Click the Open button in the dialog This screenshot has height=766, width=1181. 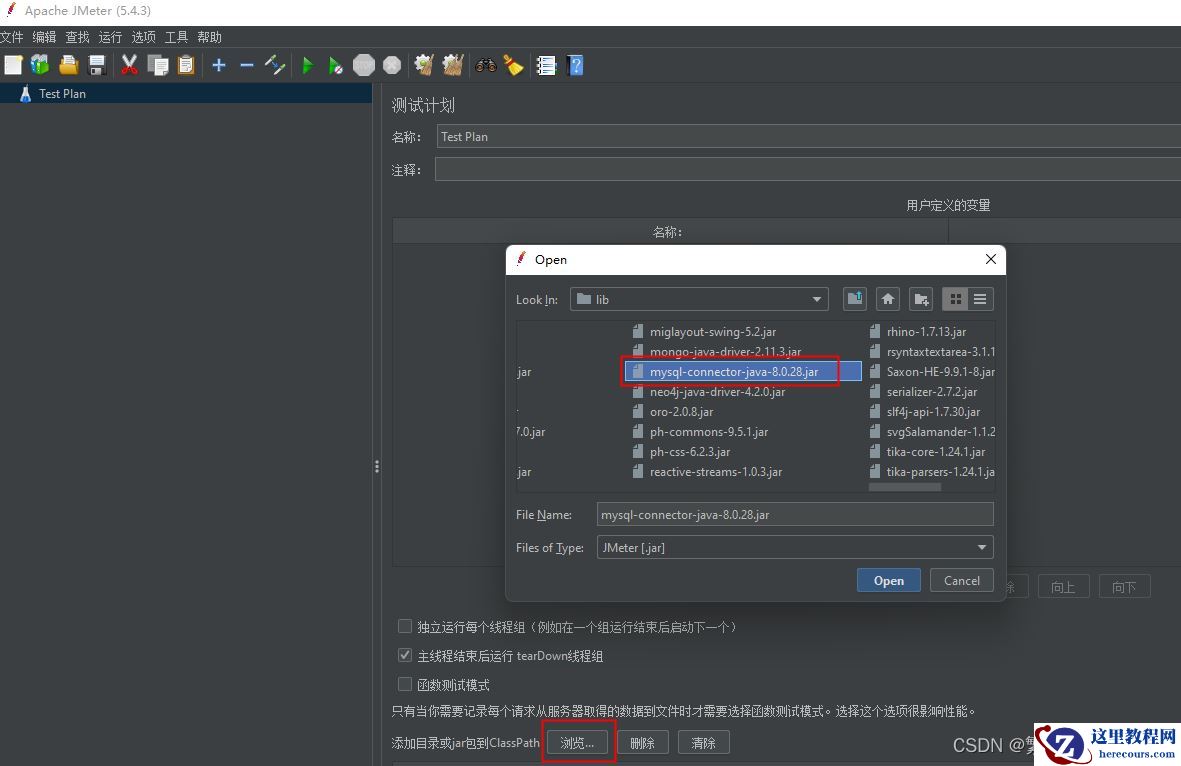coord(889,581)
